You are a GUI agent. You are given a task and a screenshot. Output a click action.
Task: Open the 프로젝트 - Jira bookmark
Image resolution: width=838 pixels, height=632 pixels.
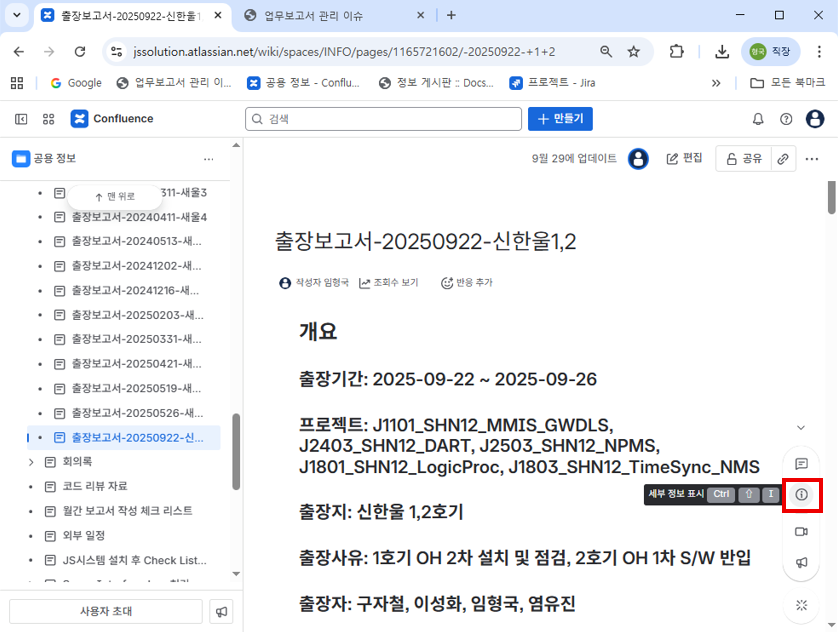552,83
